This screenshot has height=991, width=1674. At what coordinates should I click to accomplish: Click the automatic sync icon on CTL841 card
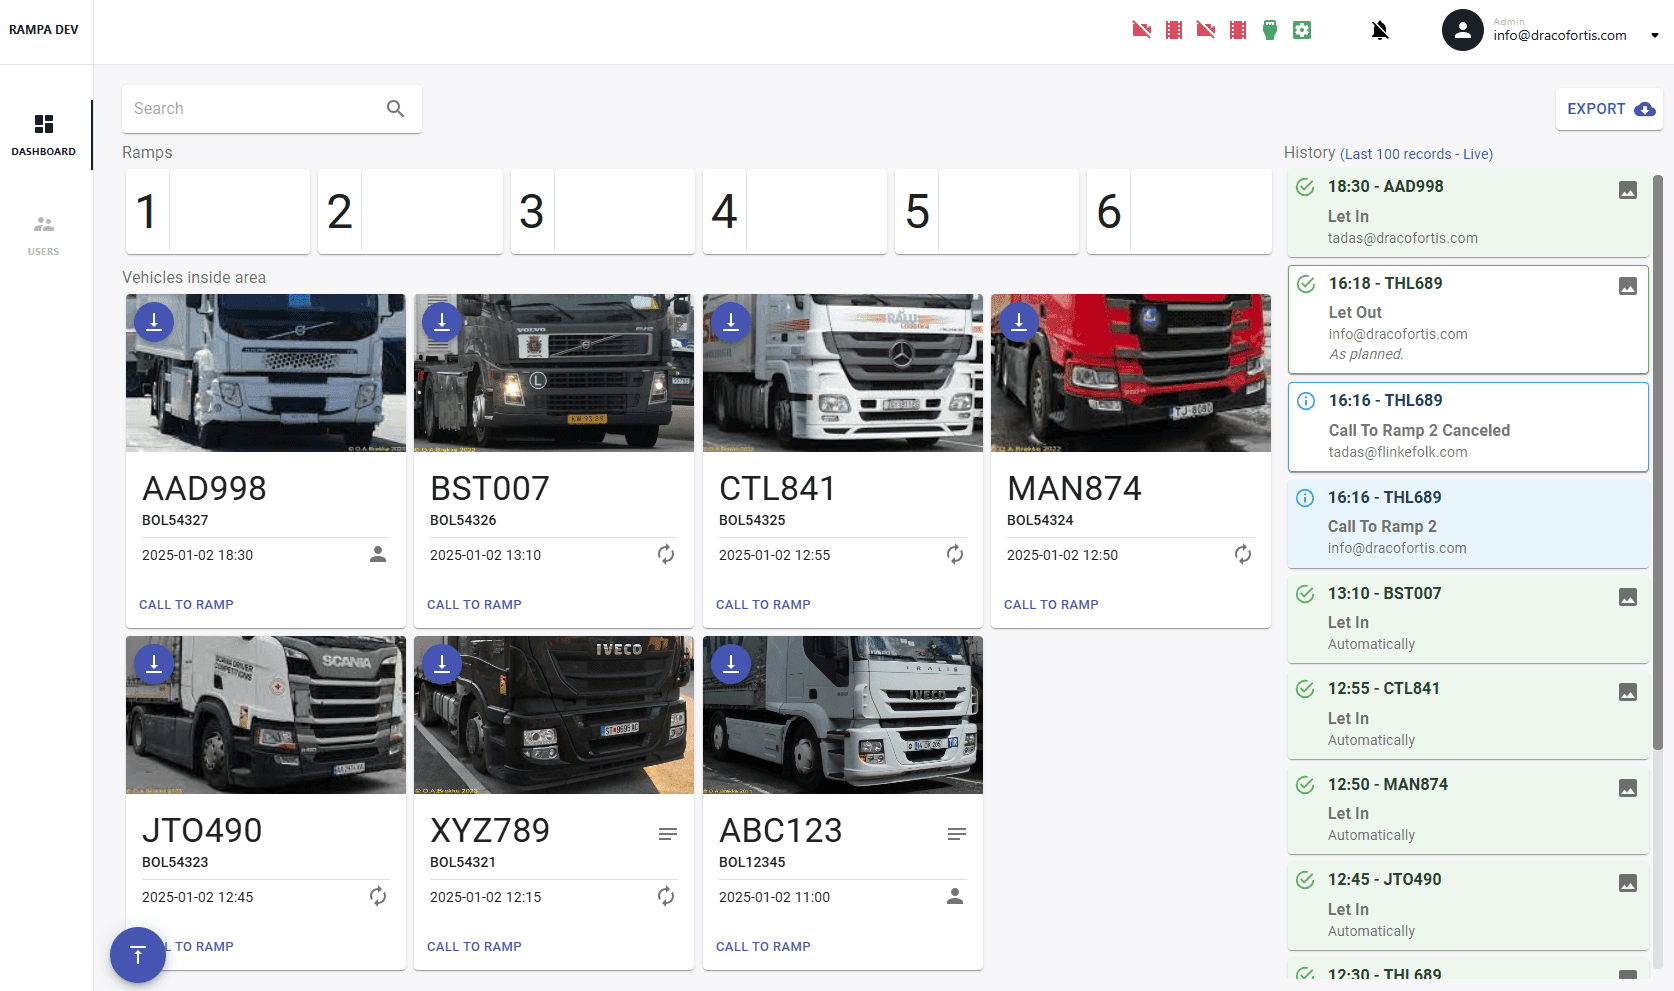pyautogui.click(x=955, y=554)
